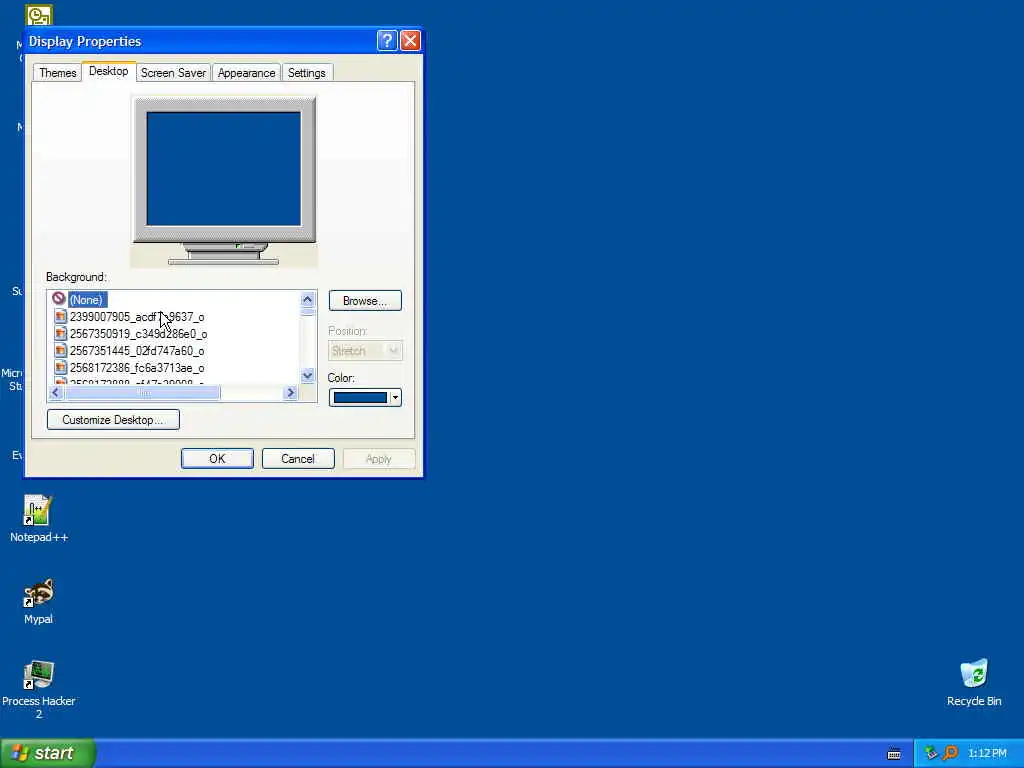The image size is (1024, 768).
Task: Click the image icon beside 2399007905_acdf
Action: [61, 316]
